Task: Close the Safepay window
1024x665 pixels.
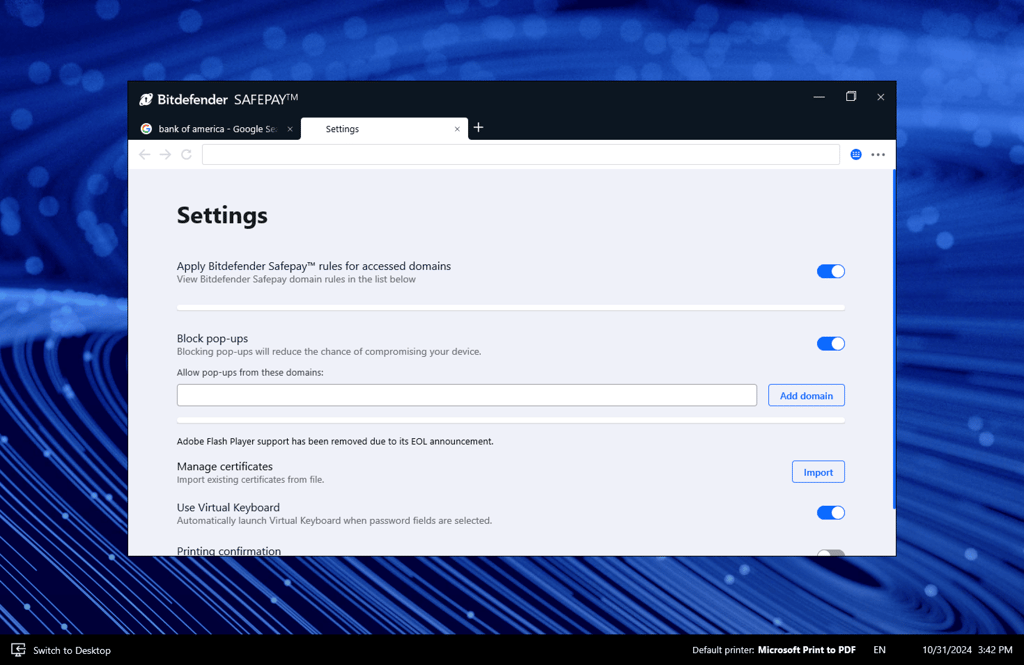Action: 880,97
